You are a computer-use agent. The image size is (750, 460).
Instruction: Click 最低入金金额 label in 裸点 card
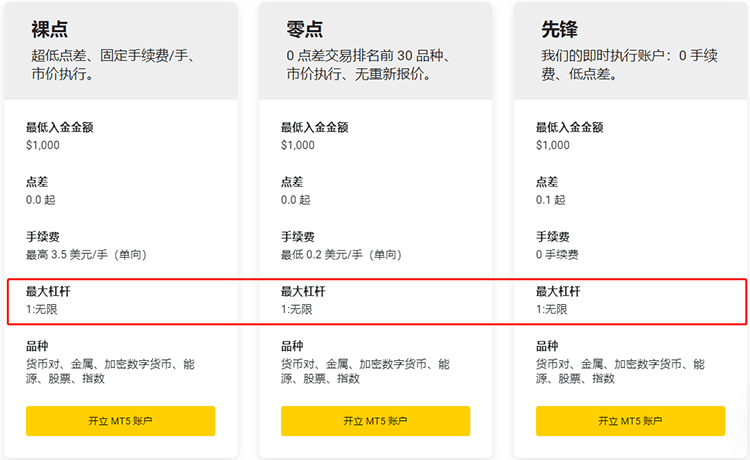click(x=60, y=127)
